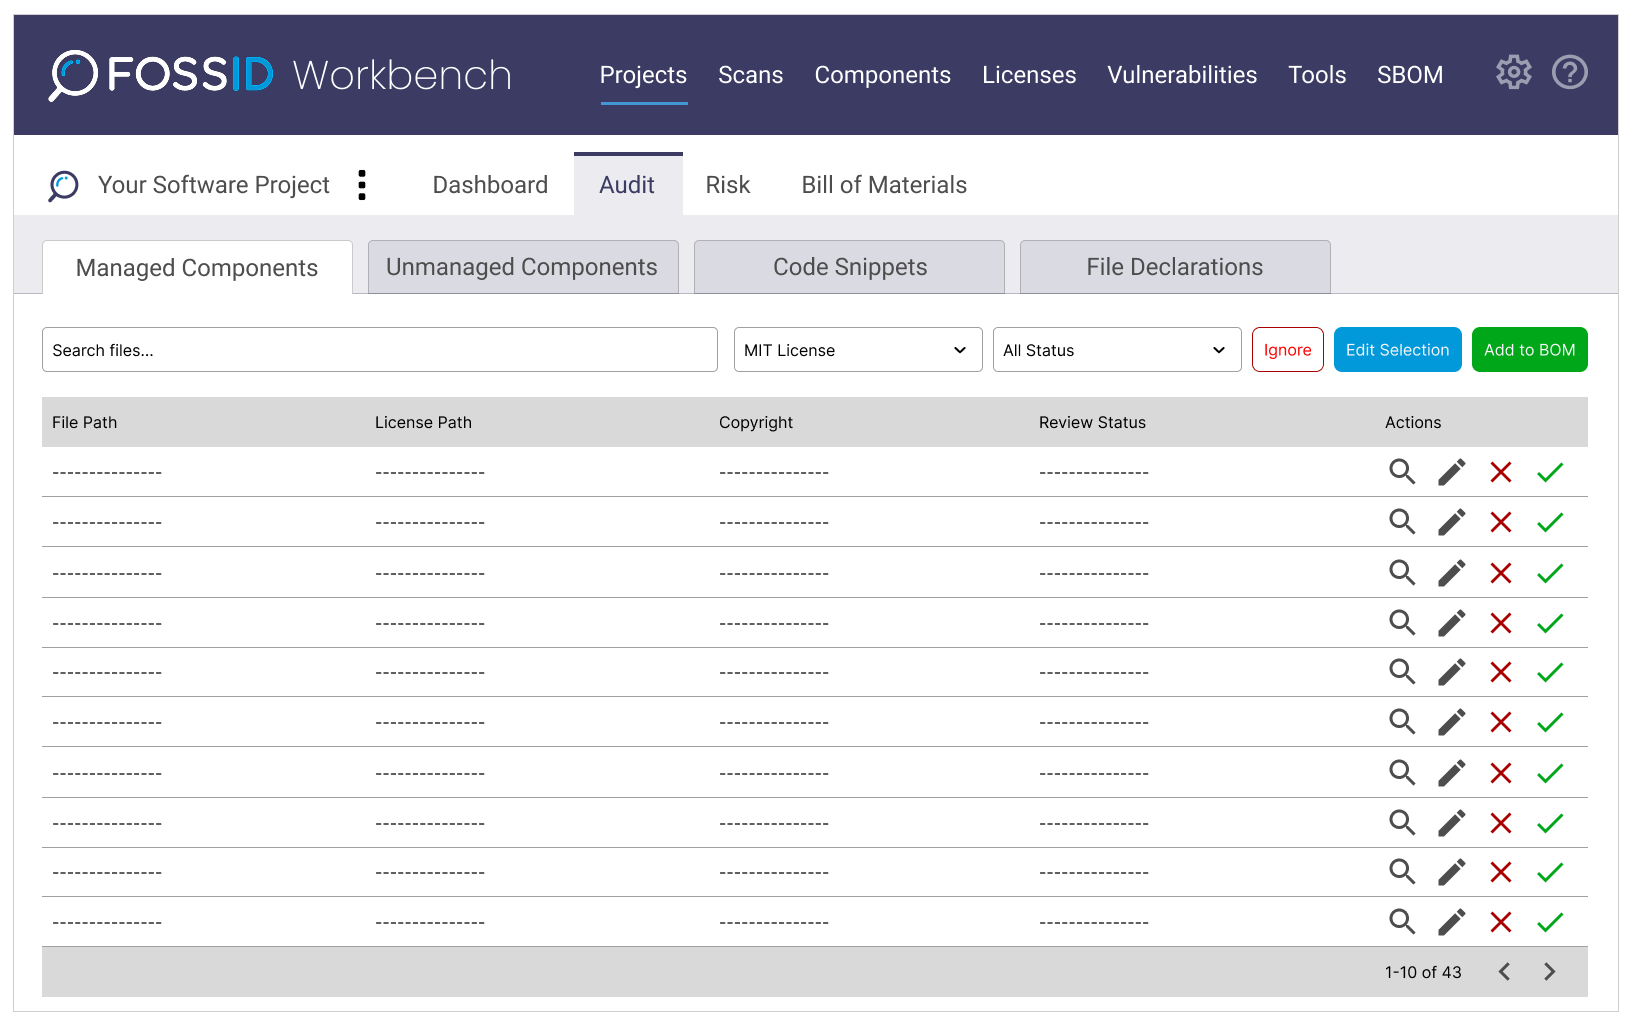This screenshot has width=1632, height=1026.
Task: Switch to the Risk tab
Action: [727, 185]
